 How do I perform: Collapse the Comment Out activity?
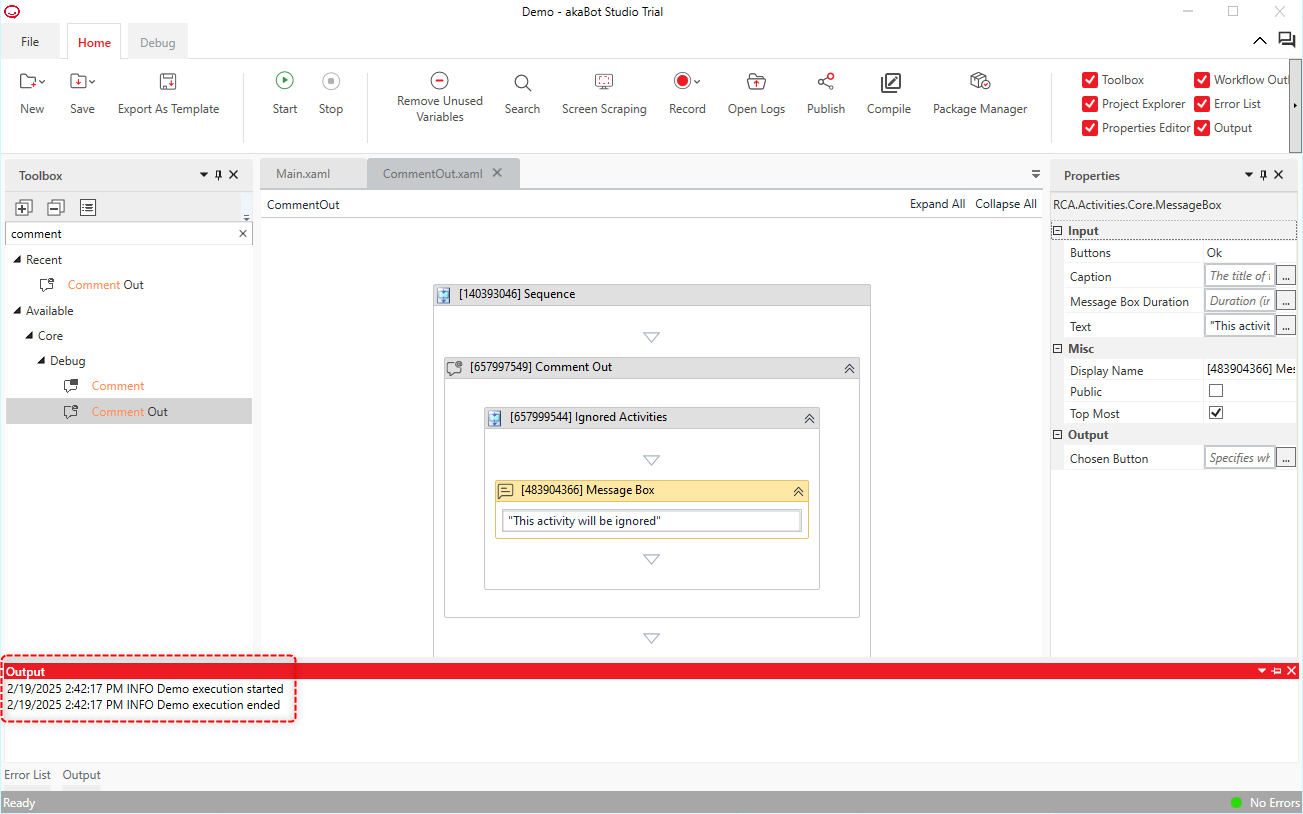849,368
